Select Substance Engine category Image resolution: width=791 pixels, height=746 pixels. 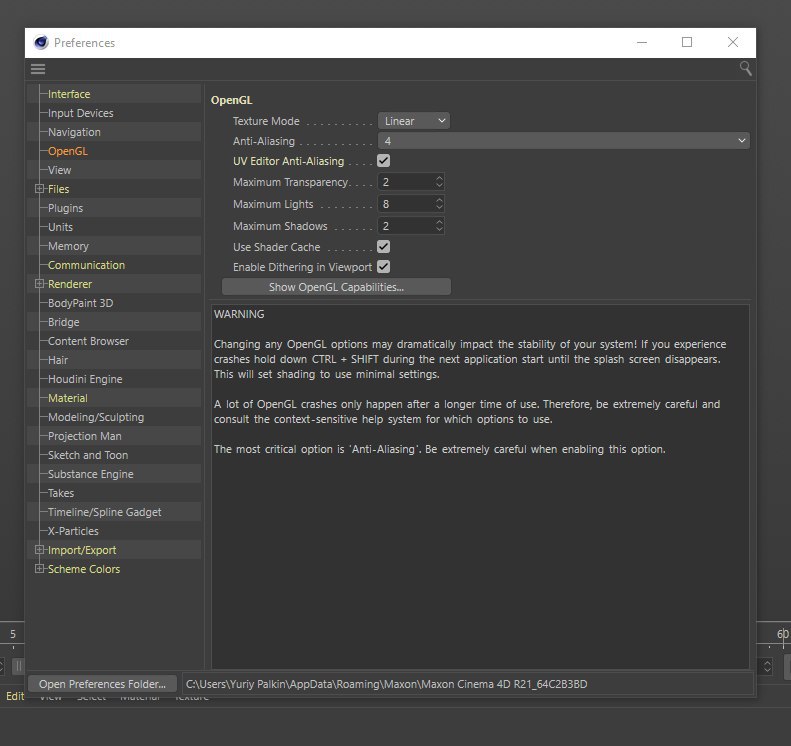(91, 474)
